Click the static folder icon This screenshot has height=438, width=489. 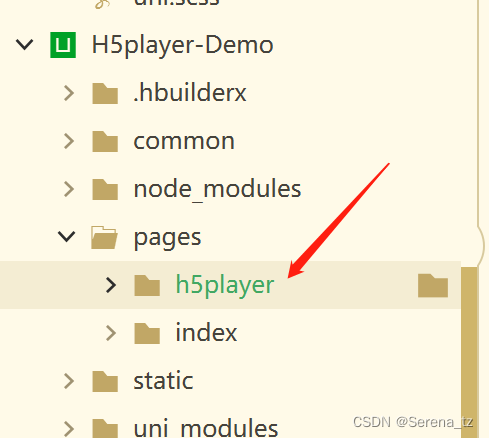point(105,381)
